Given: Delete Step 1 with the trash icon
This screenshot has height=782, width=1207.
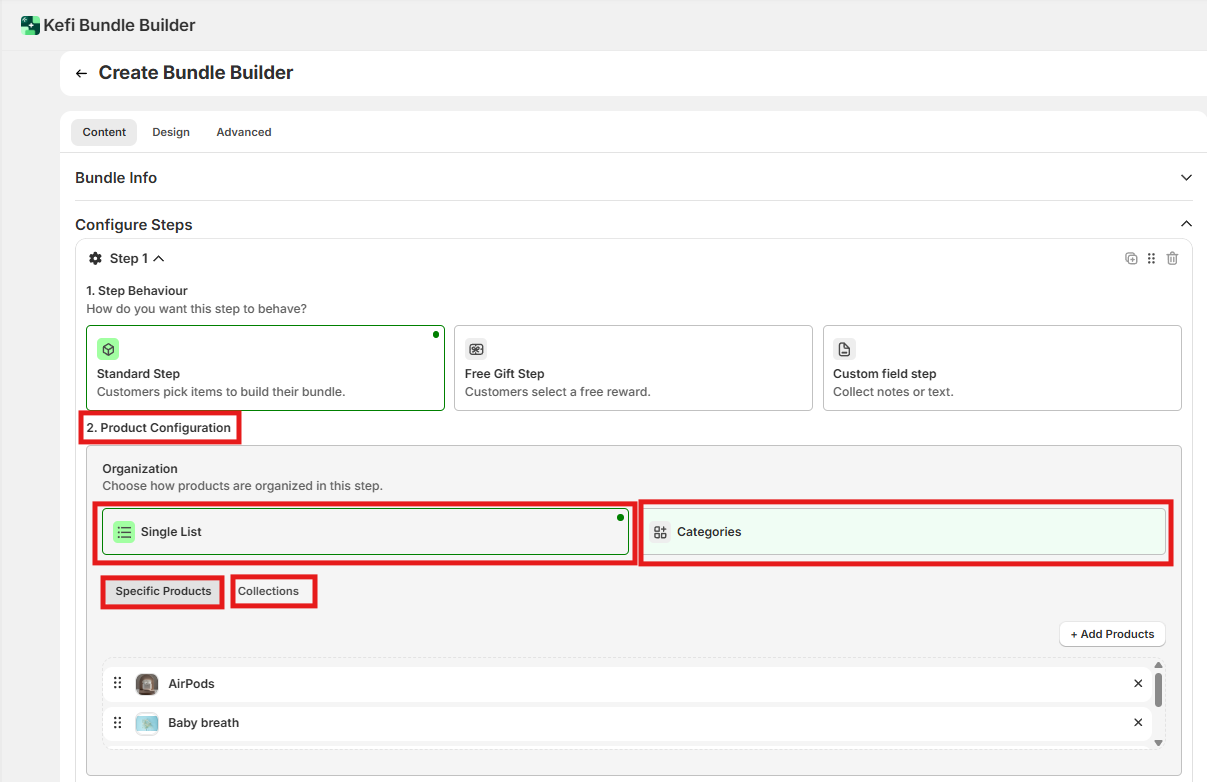Looking at the screenshot, I should [1173, 258].
